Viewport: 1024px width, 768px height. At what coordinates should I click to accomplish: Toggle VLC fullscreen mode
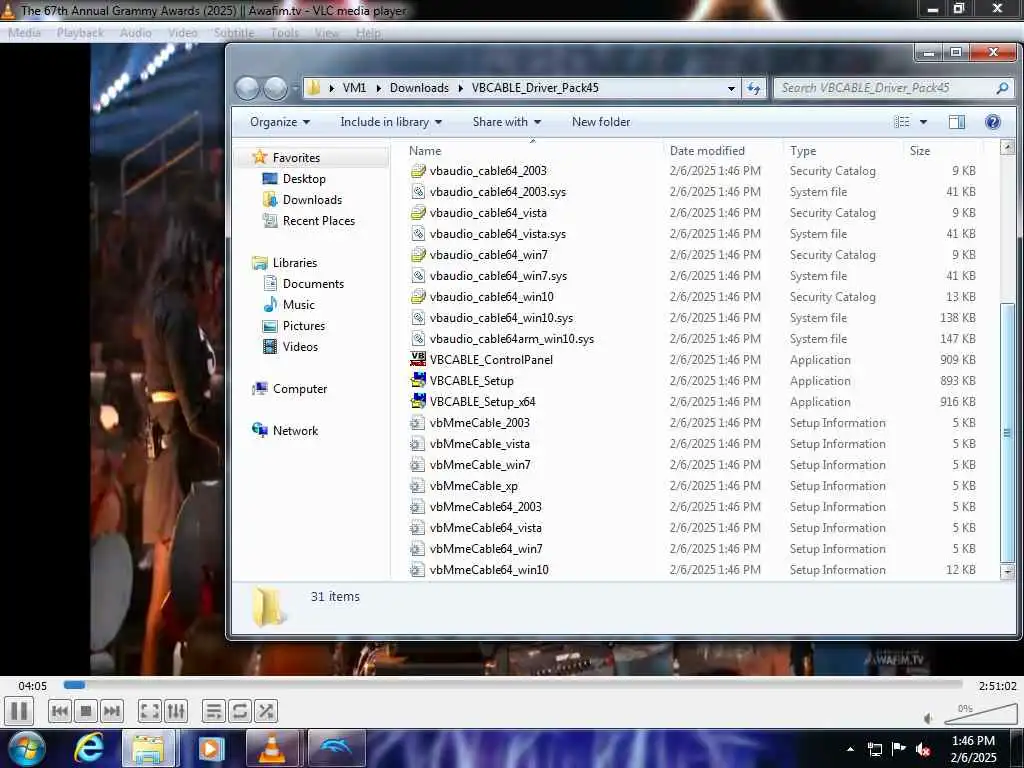point(150,711)
